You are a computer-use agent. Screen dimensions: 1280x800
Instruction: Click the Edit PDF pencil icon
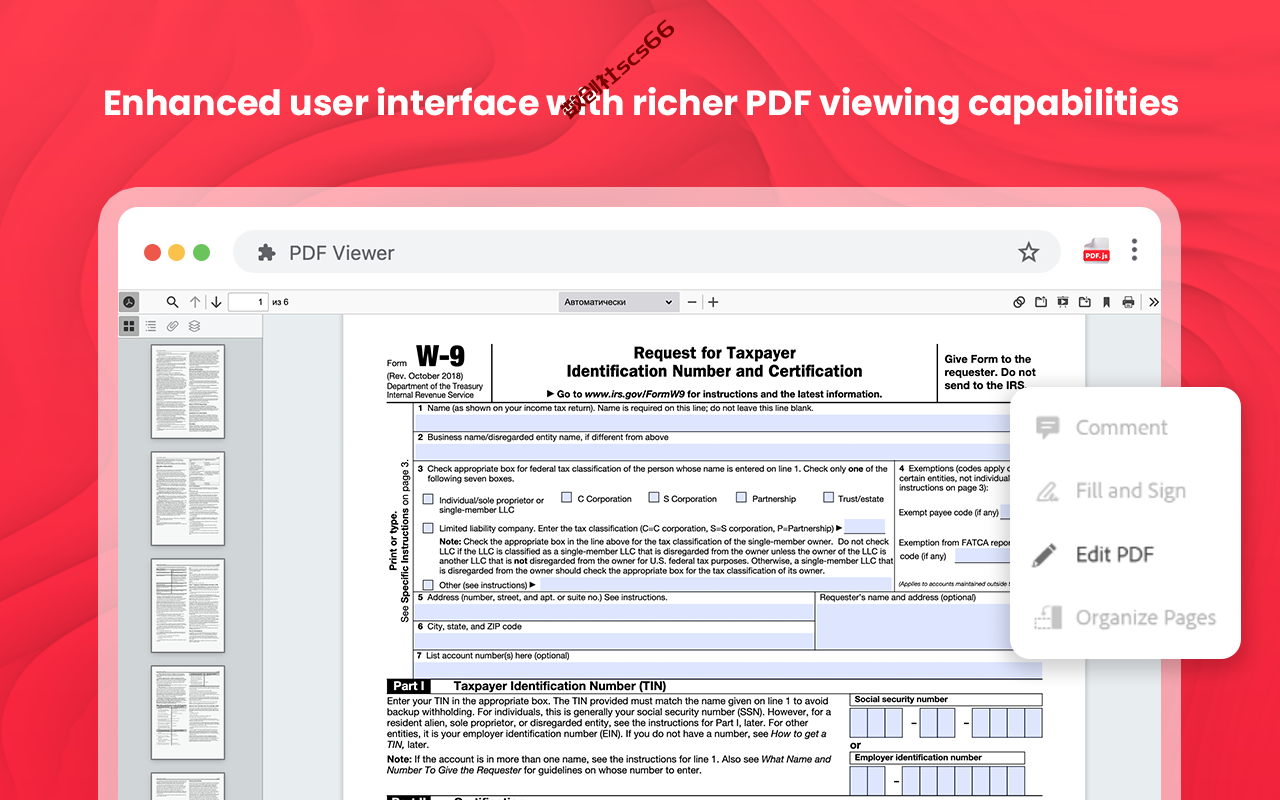[x=1044, y=555]
